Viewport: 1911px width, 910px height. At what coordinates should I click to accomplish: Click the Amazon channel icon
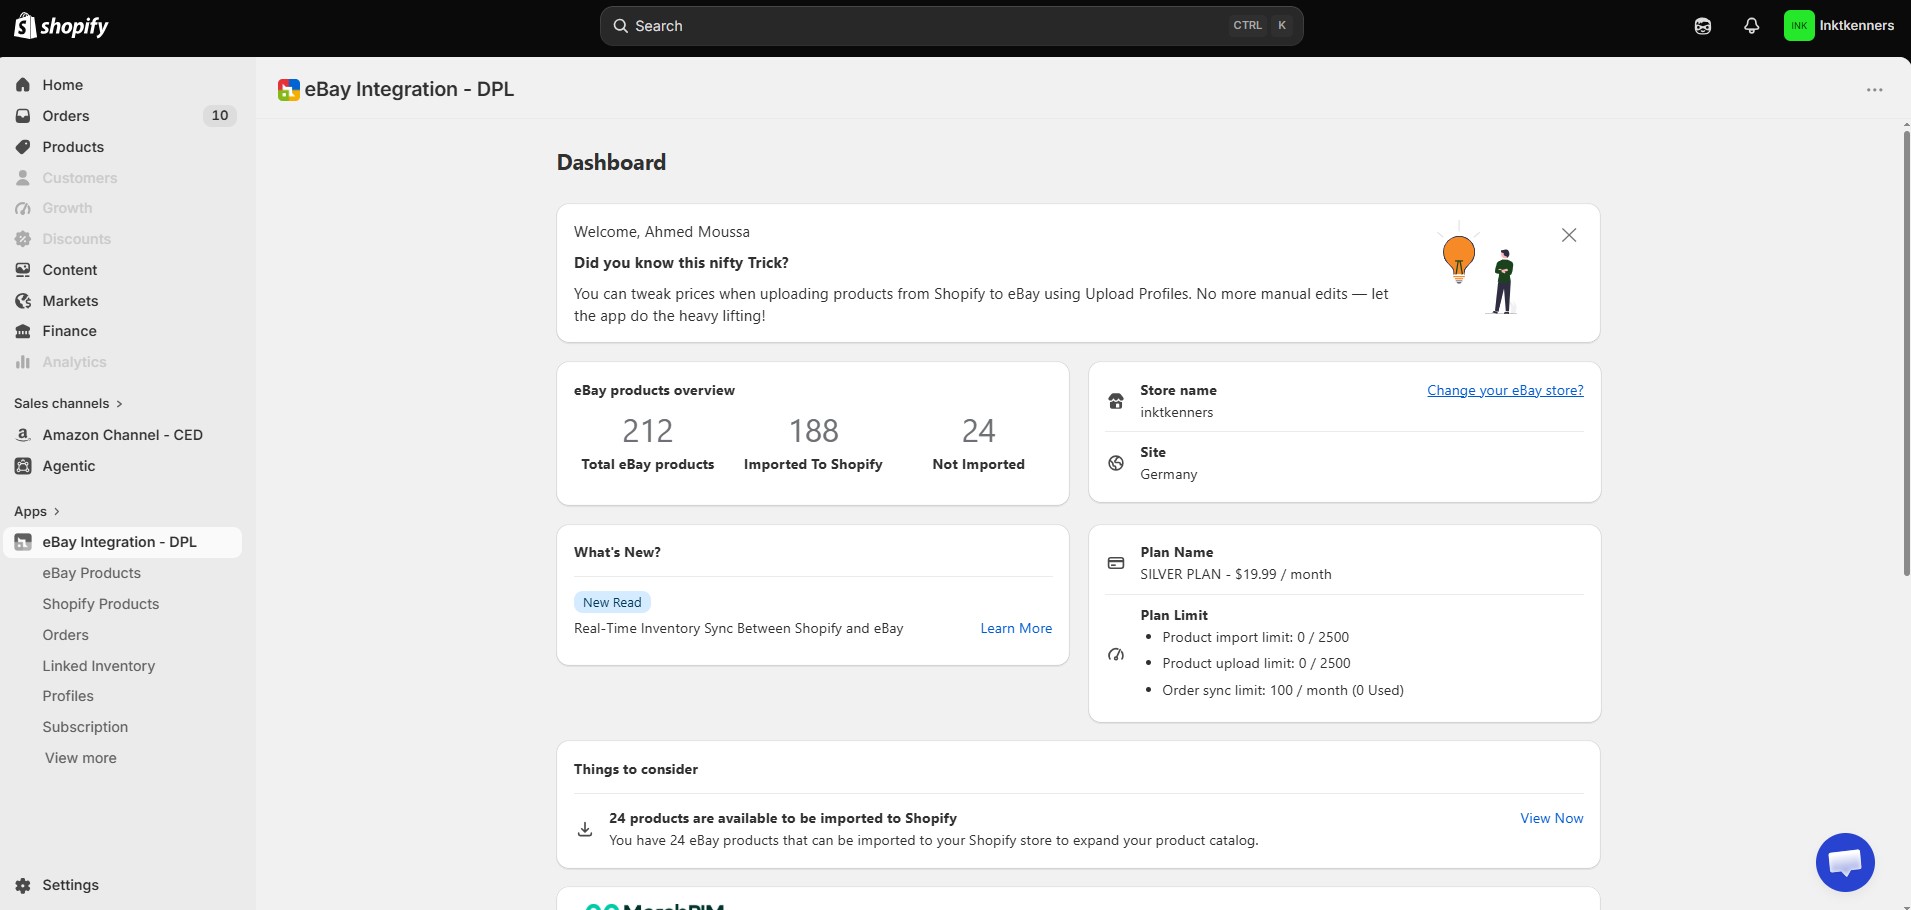coord(23,435)
